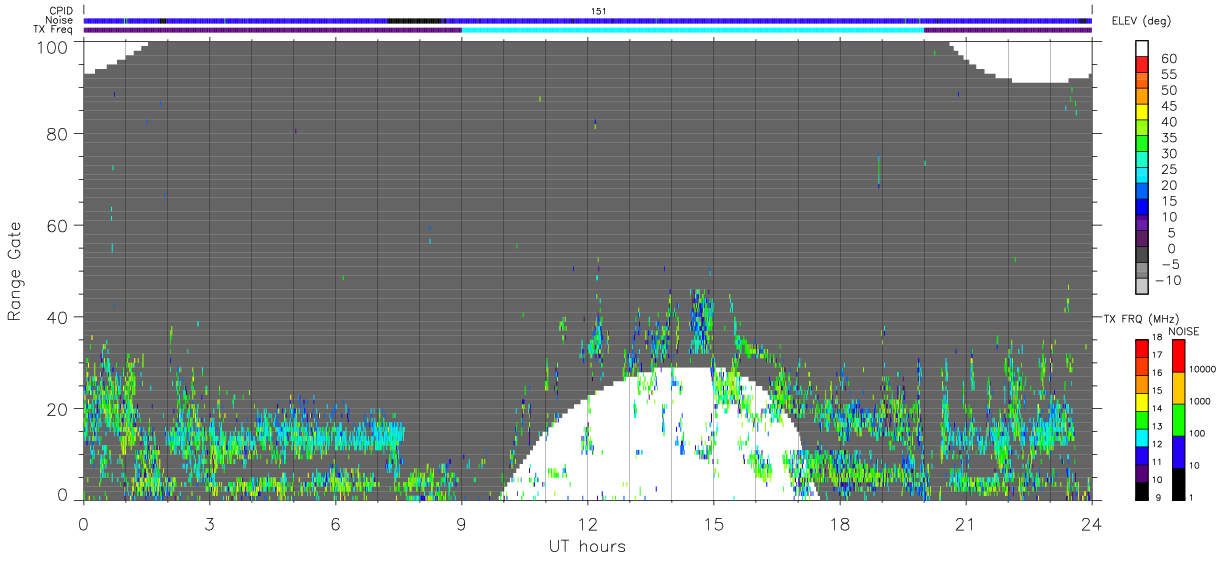
Task: Click Range Gate axis tick label 20
Action: [x=57, y=409]
